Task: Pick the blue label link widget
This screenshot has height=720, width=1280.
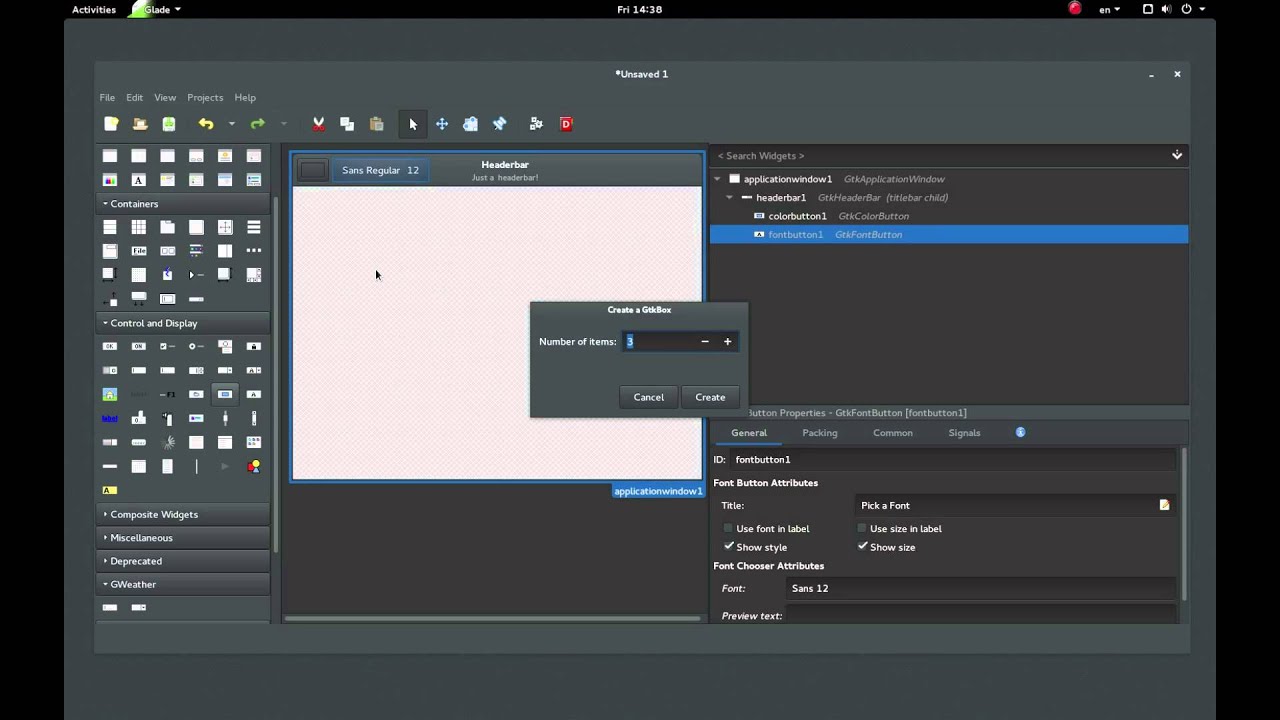Action: coord(110,418)
